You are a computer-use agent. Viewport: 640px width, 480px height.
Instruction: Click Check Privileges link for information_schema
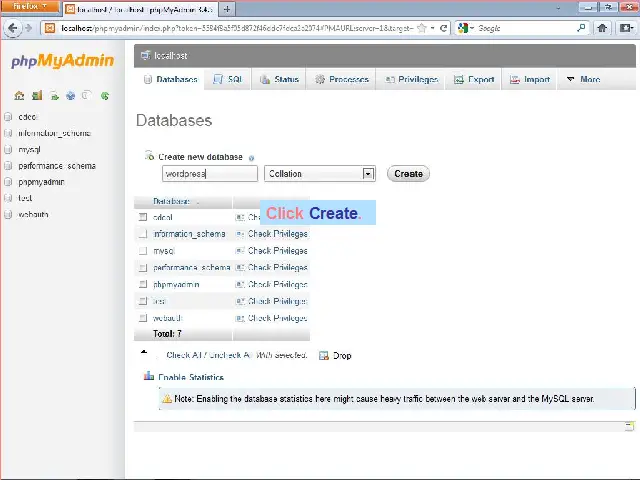(278, 234)
